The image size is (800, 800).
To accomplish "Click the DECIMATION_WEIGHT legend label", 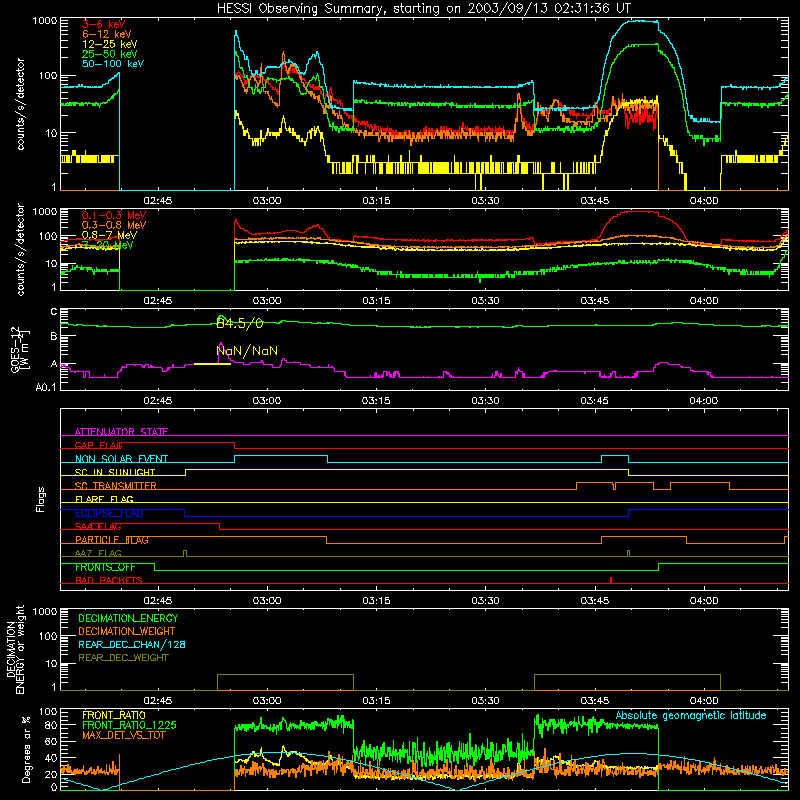I will point(127,631).
